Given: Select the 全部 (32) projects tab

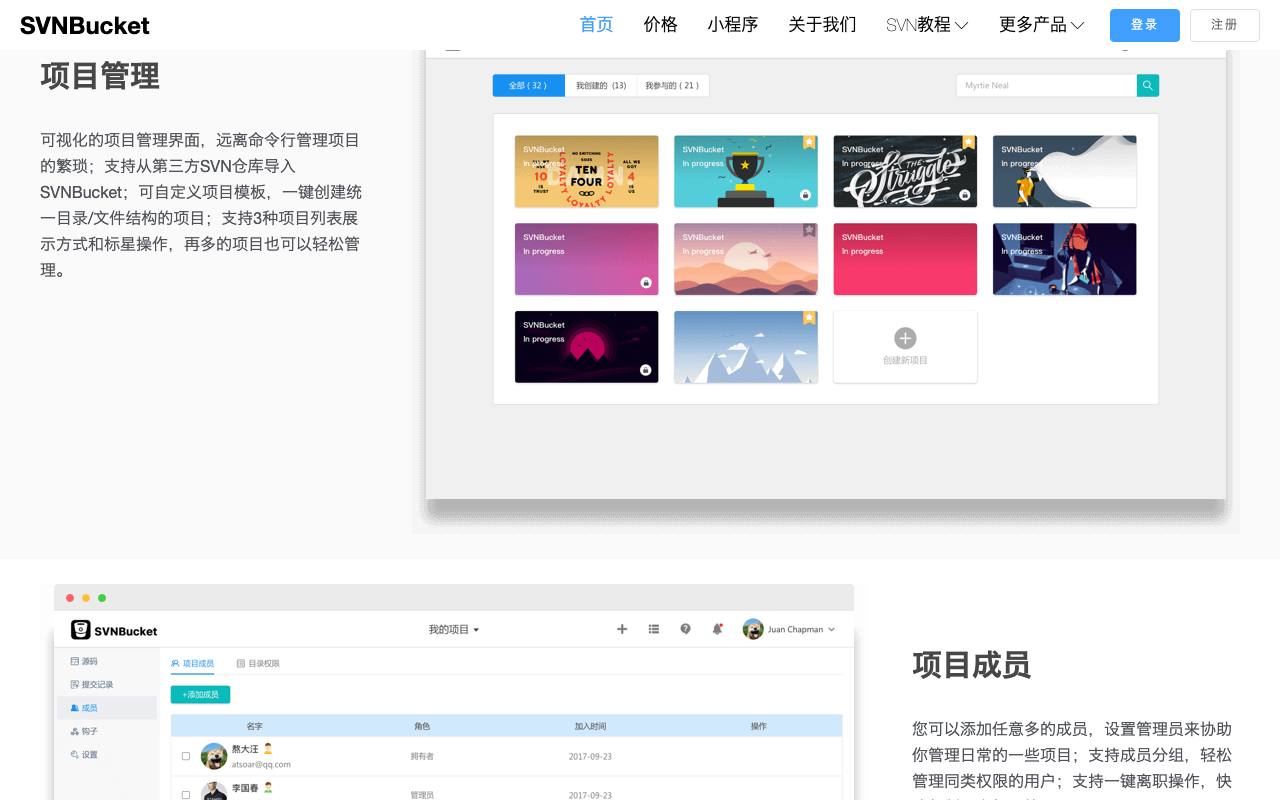Looking at the screenshot, I should [x=528, y=86].
